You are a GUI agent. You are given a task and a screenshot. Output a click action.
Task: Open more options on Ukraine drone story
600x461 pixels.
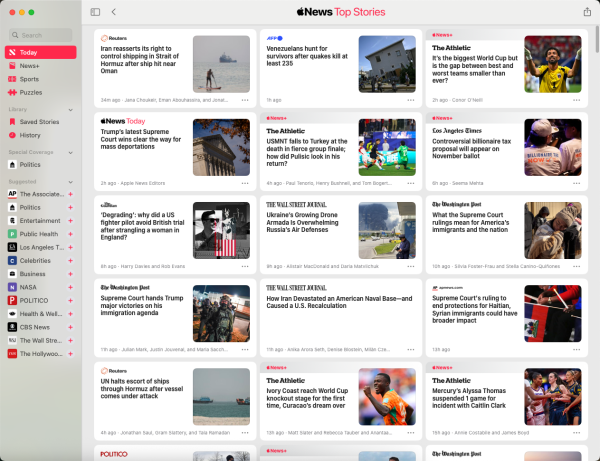[411, 266]
